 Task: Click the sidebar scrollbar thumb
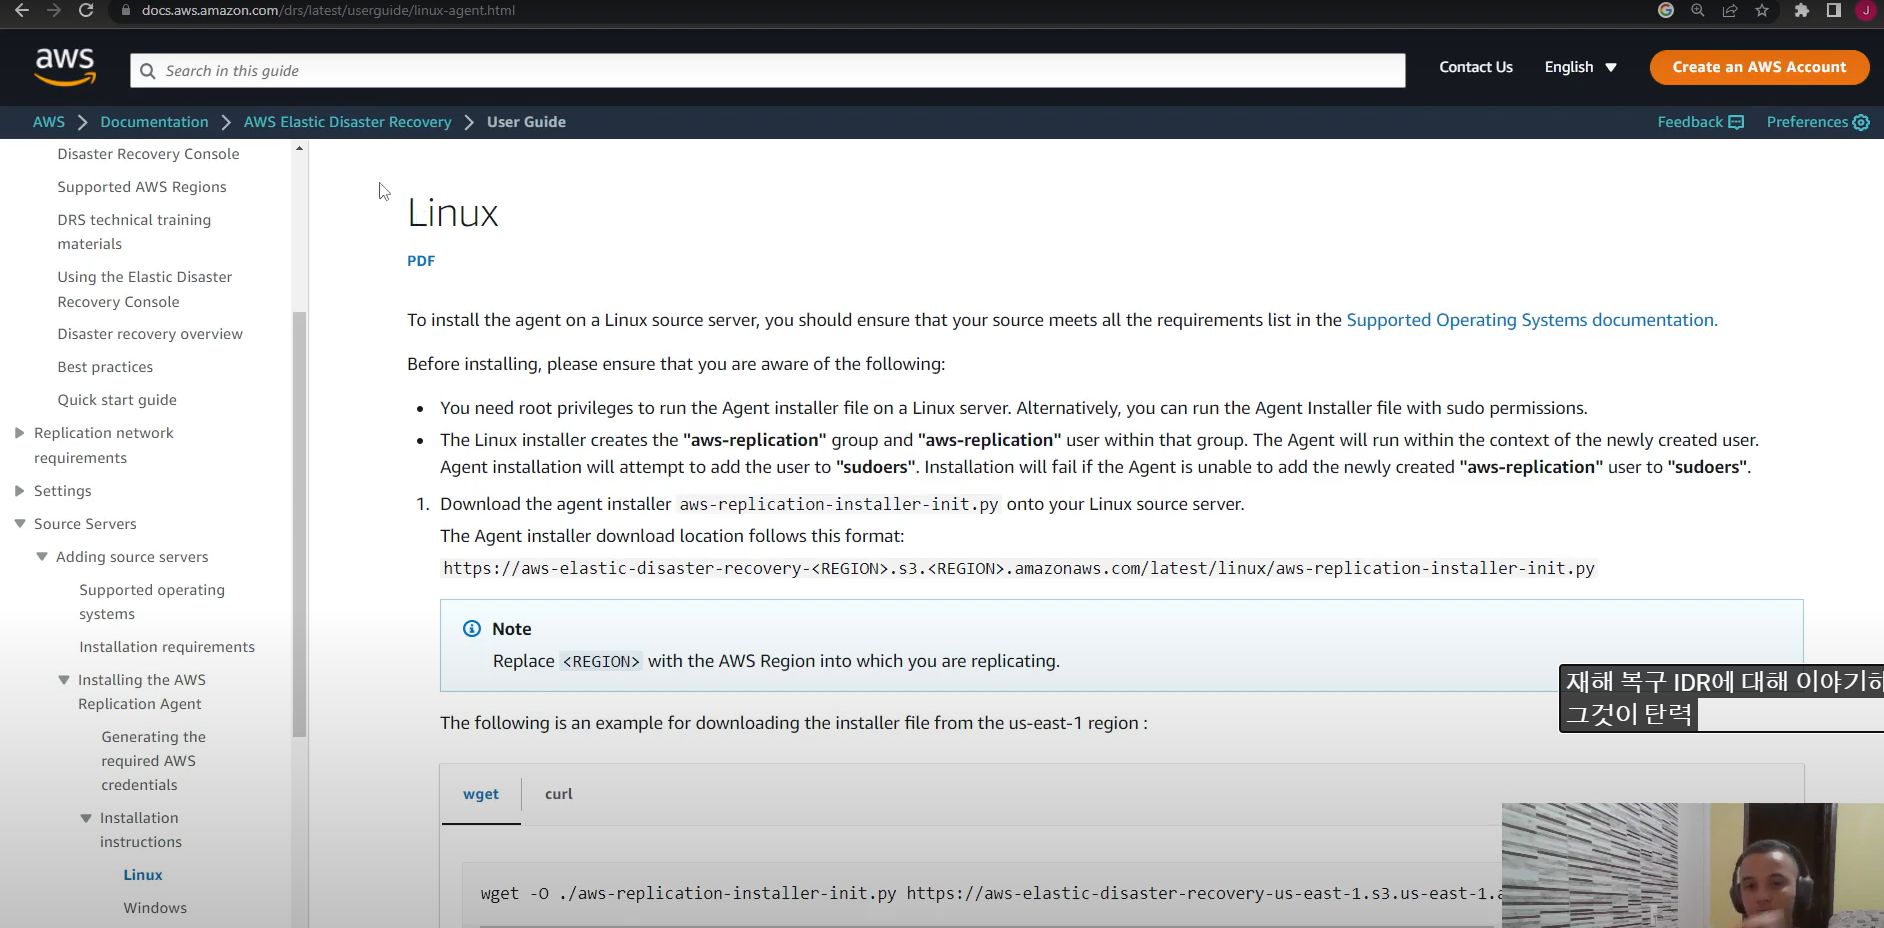click(x=299, y=524)
